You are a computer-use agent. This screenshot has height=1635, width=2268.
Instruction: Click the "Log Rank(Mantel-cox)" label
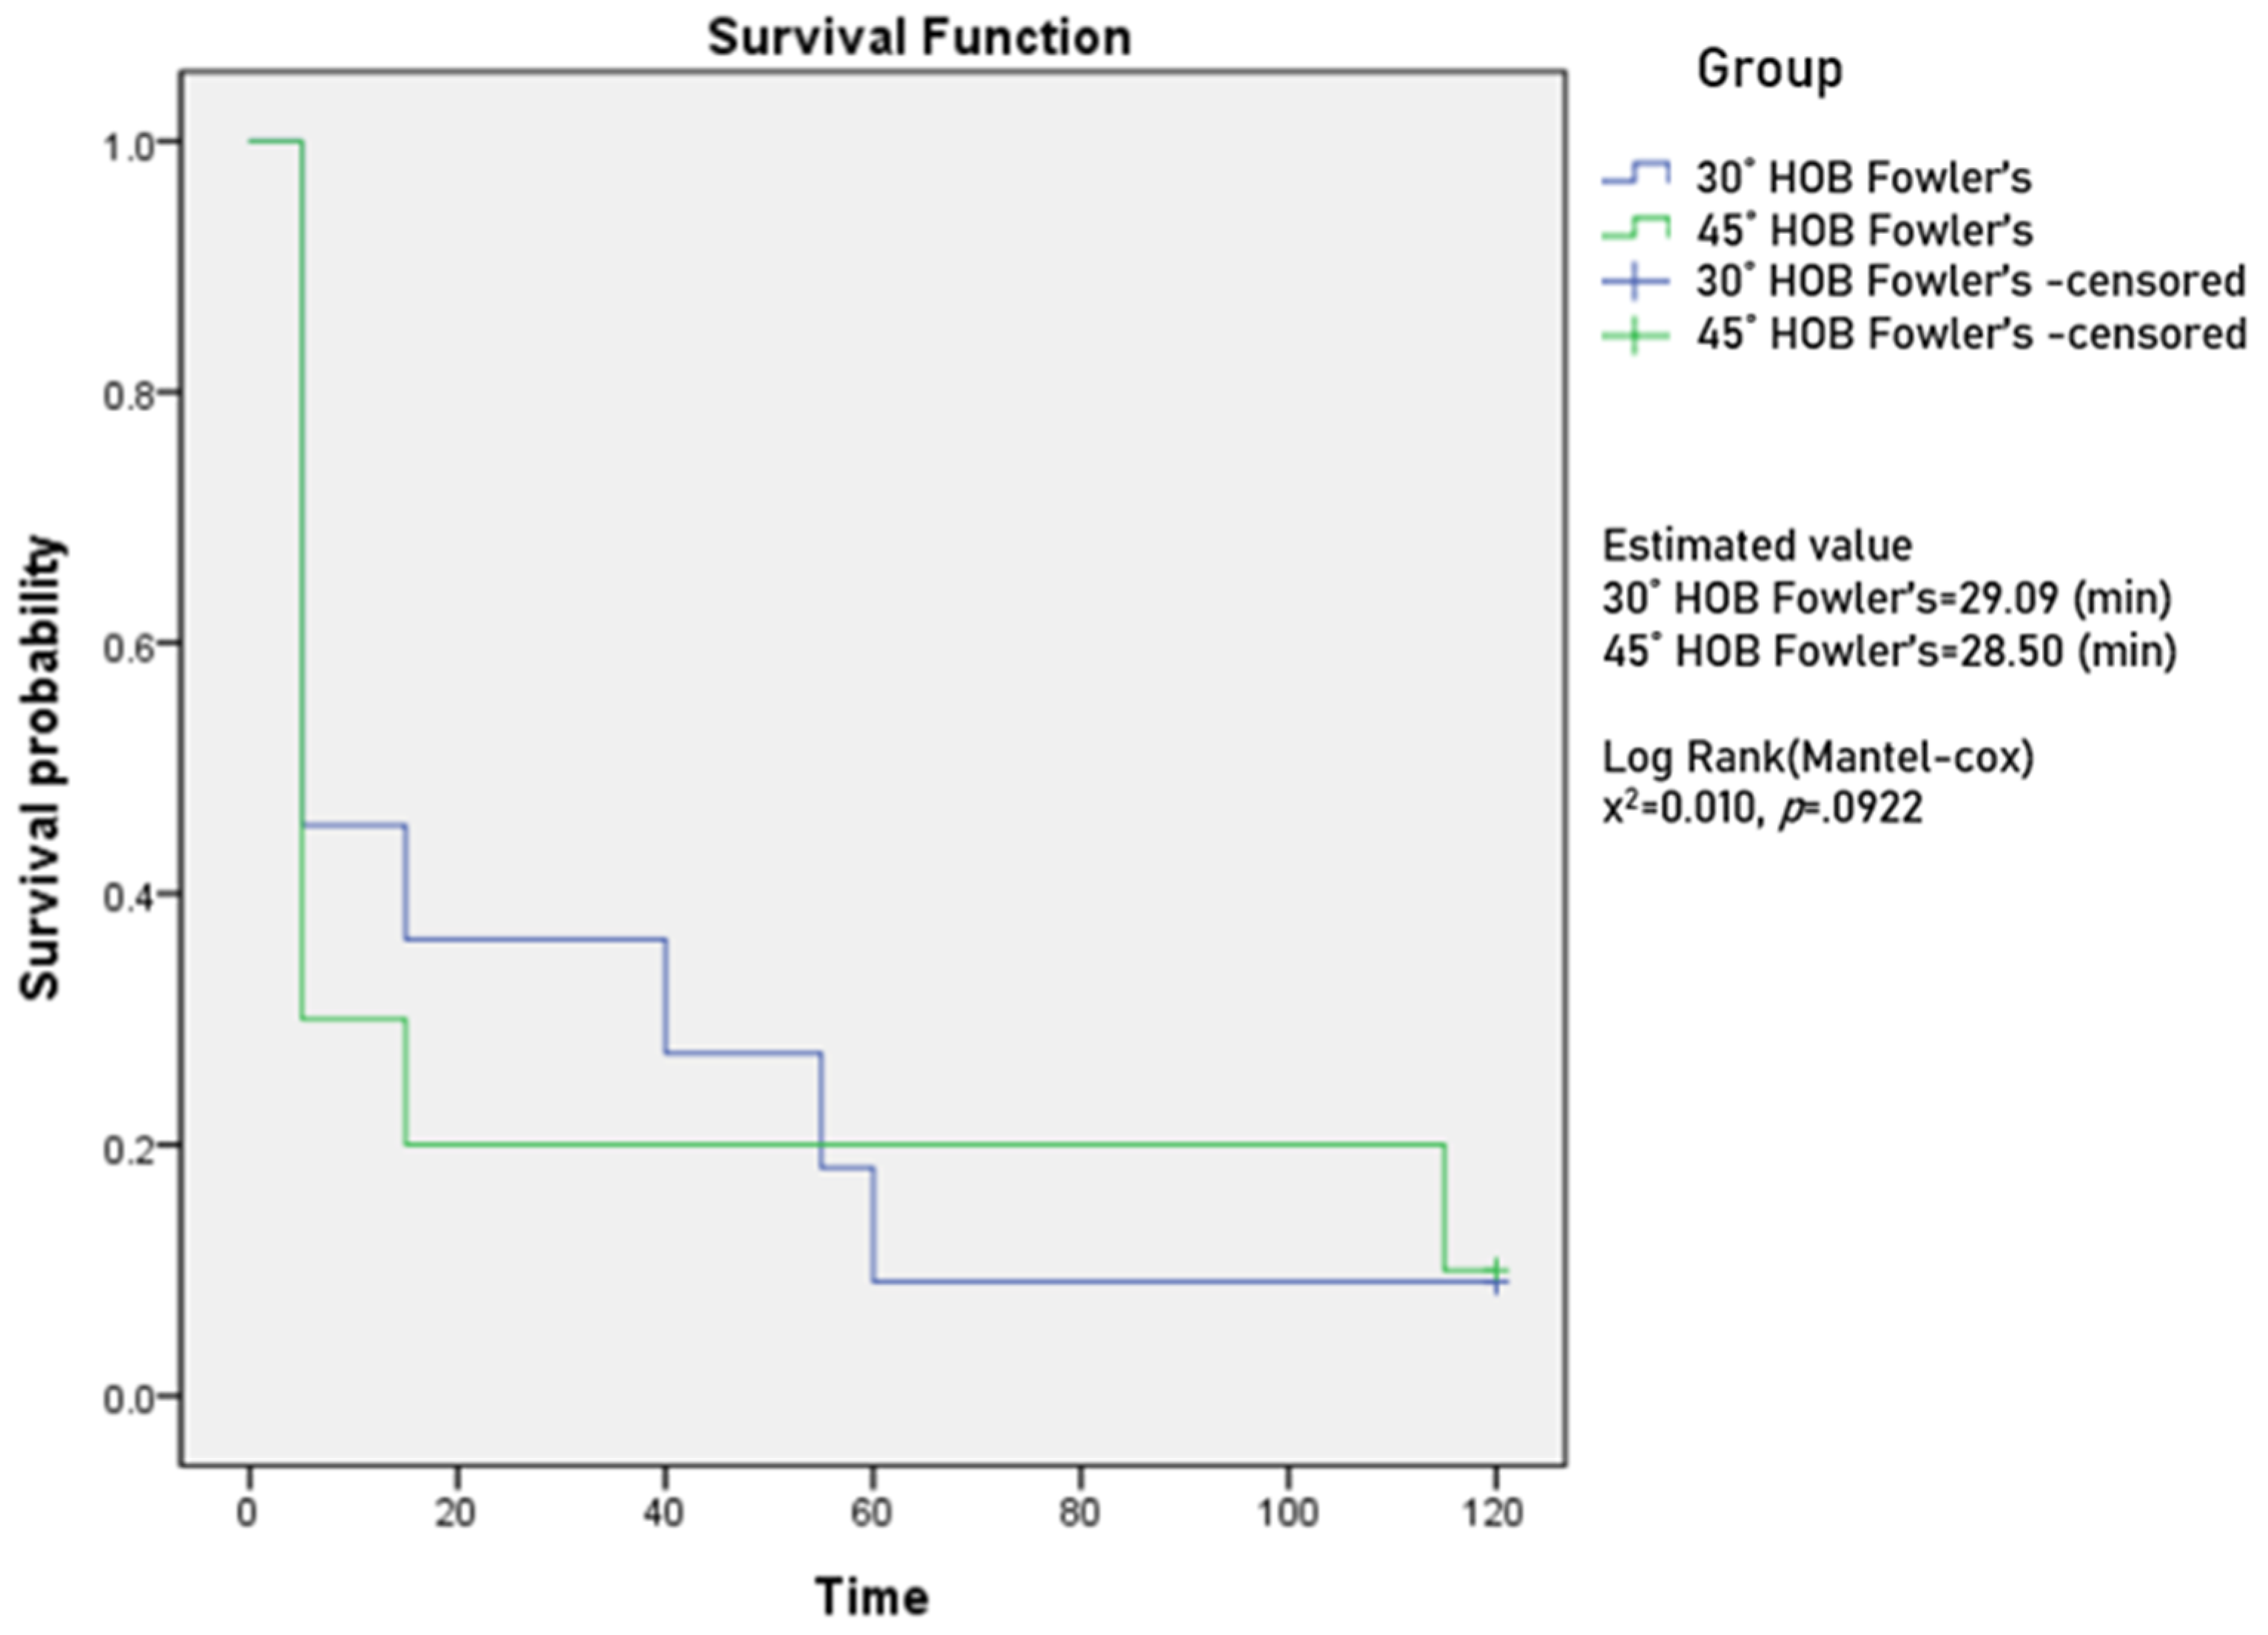click(x=1817, y=757)
